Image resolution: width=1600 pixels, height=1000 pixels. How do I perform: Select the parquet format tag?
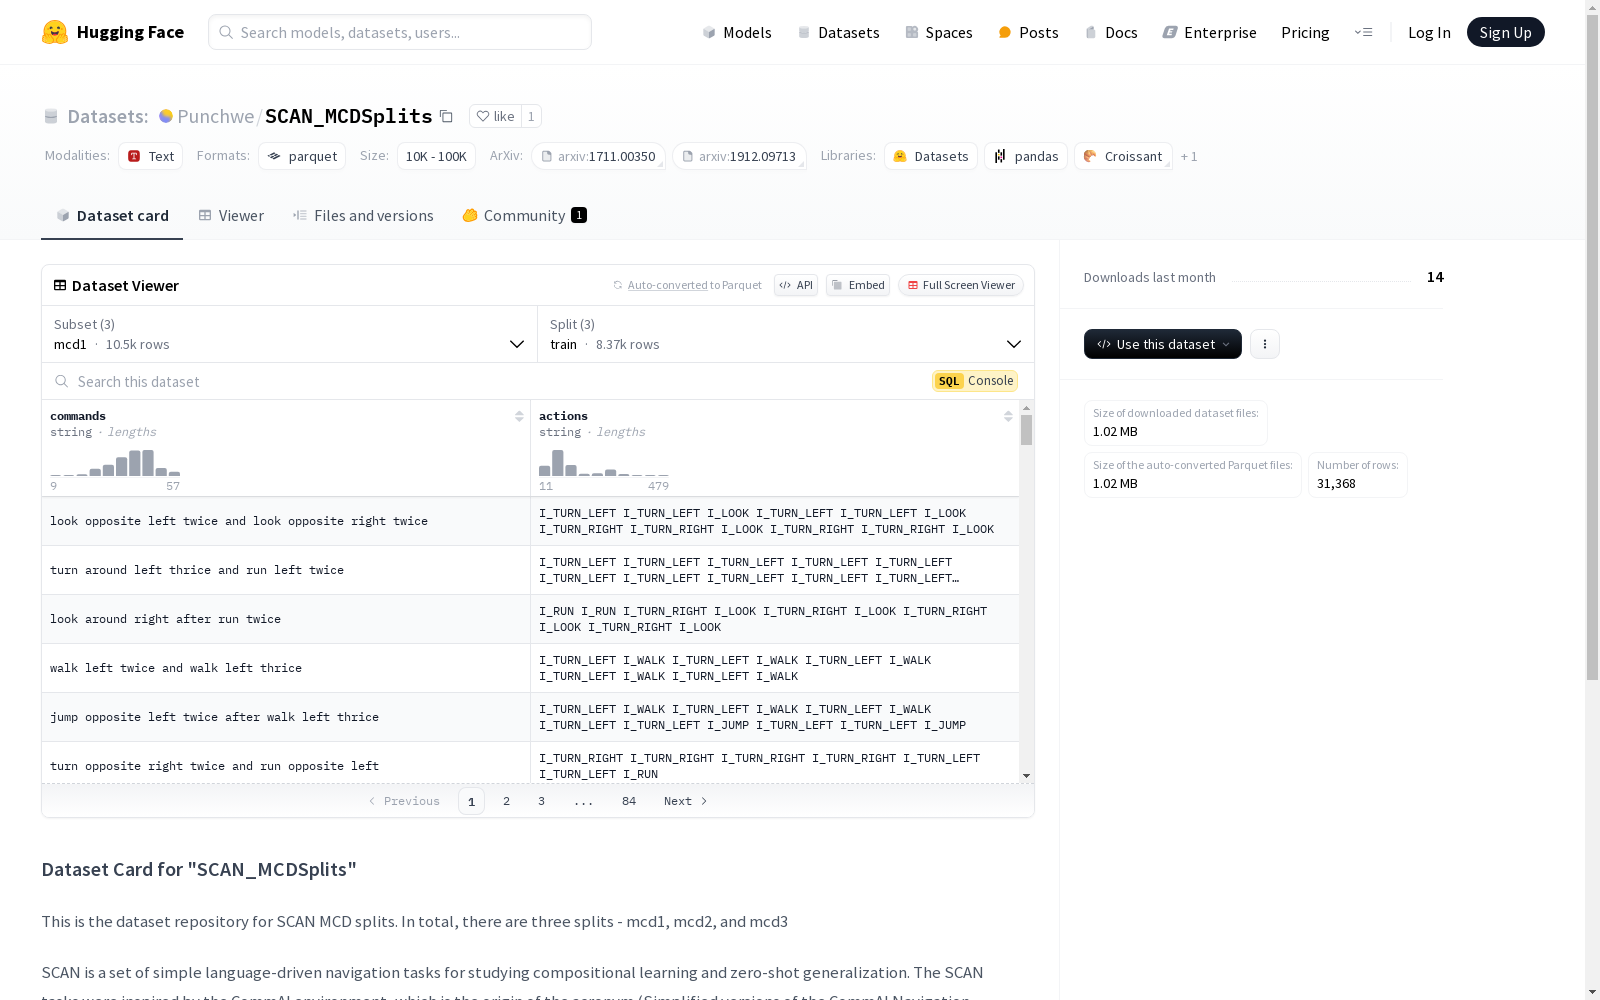[302, 156]
